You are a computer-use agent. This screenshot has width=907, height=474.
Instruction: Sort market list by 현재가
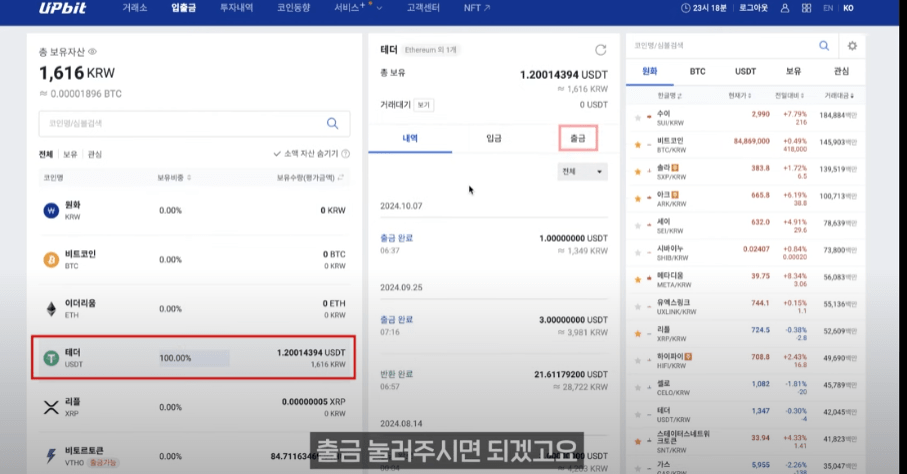click(x=740, y=95)
